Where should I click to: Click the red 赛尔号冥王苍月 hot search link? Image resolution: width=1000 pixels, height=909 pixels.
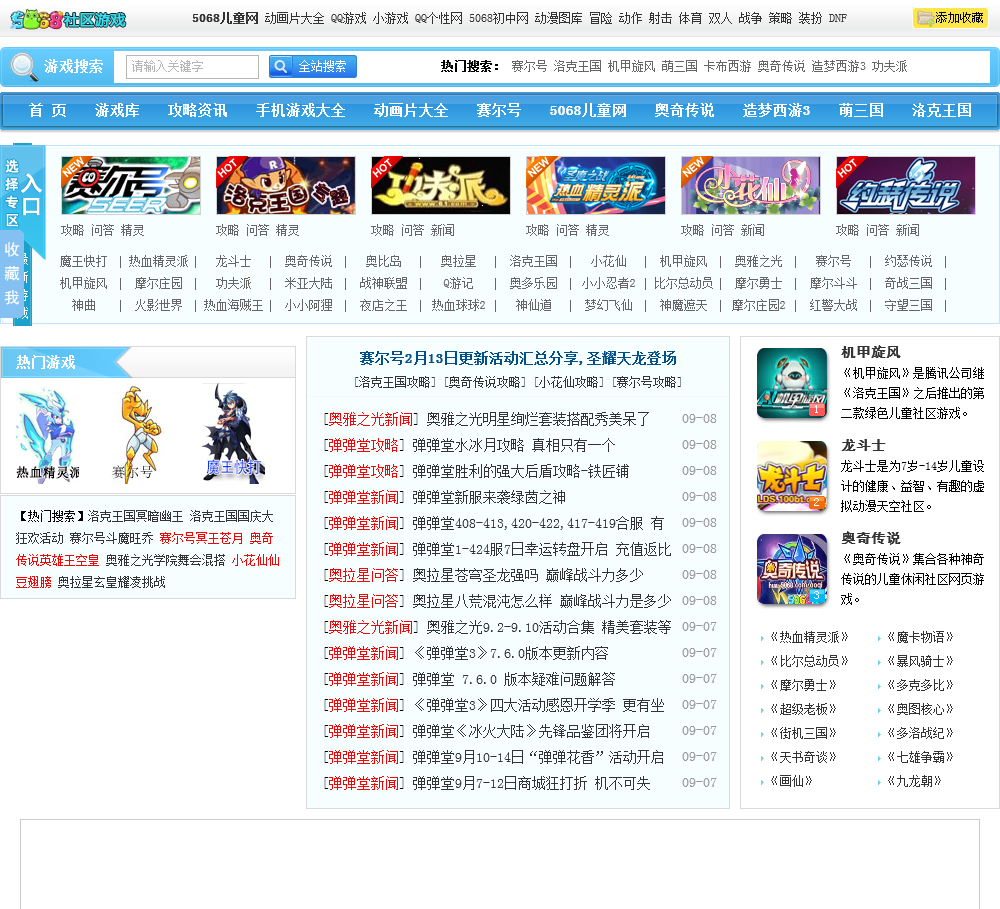(x=202, y=538)
